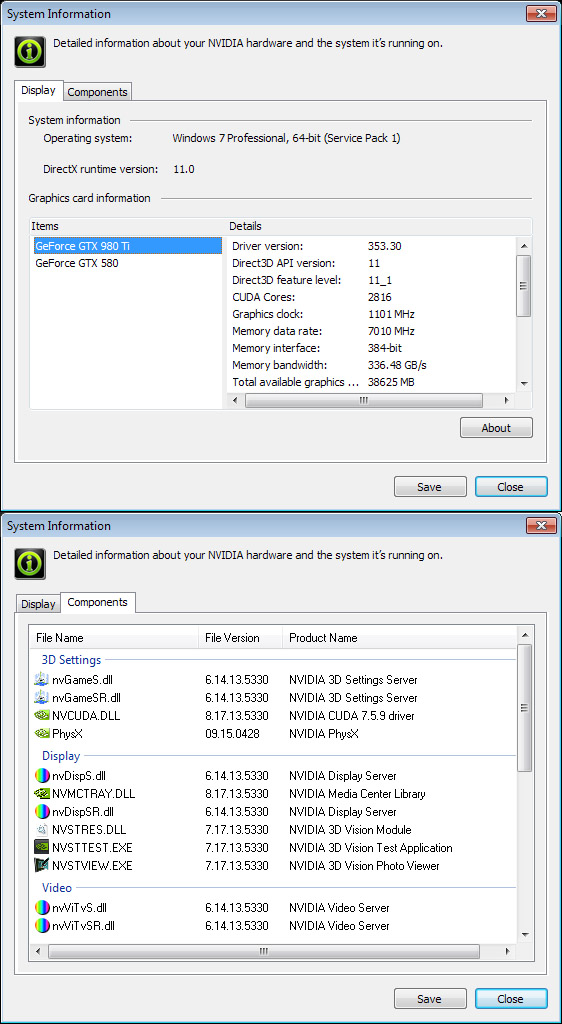The height and width of the screenshot is (1024, 562).
Task: Click NVIDIA Media Center Library text
Action: (357, 793)
